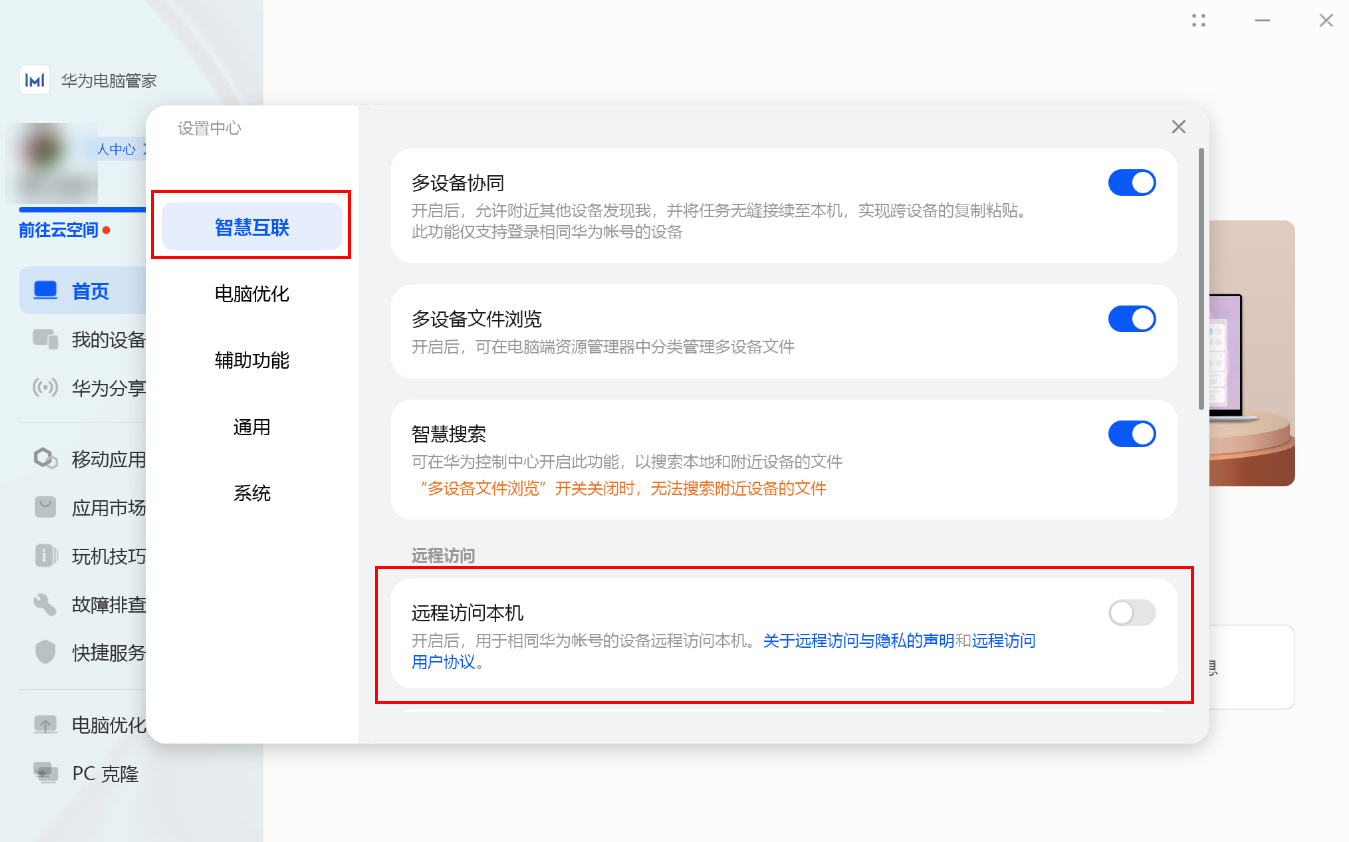
Task: Click the orange 多设备文件浏览 warning text
Action: pyautogui.click(x=620, y=488)
